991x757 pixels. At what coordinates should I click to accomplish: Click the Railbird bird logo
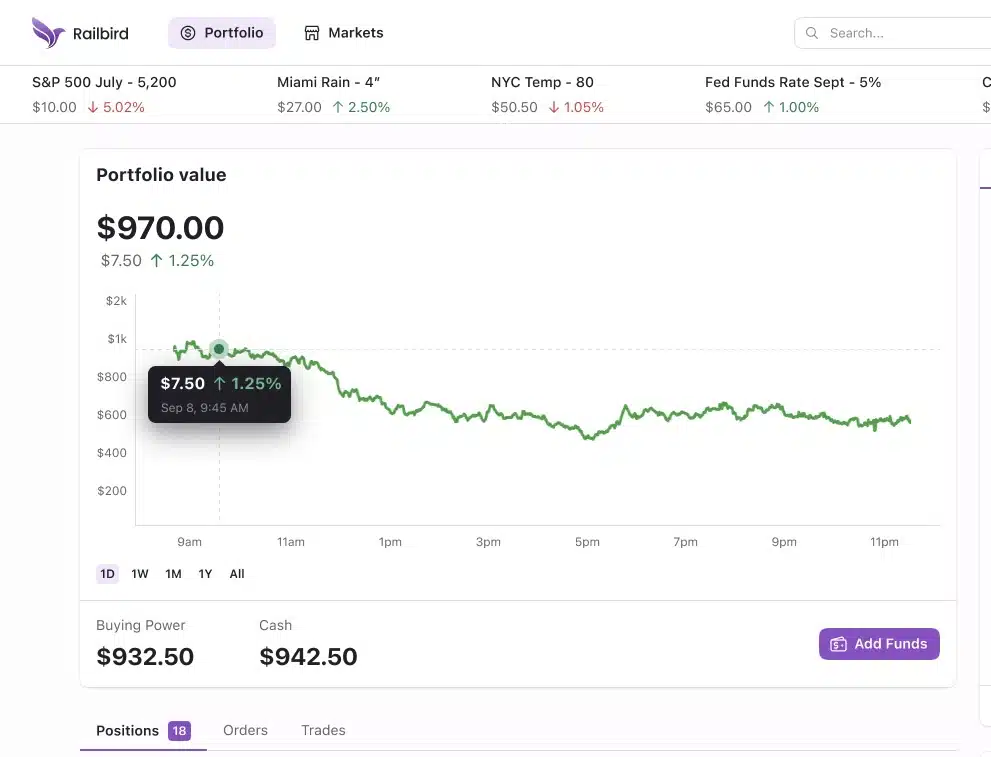pos(48,33)
